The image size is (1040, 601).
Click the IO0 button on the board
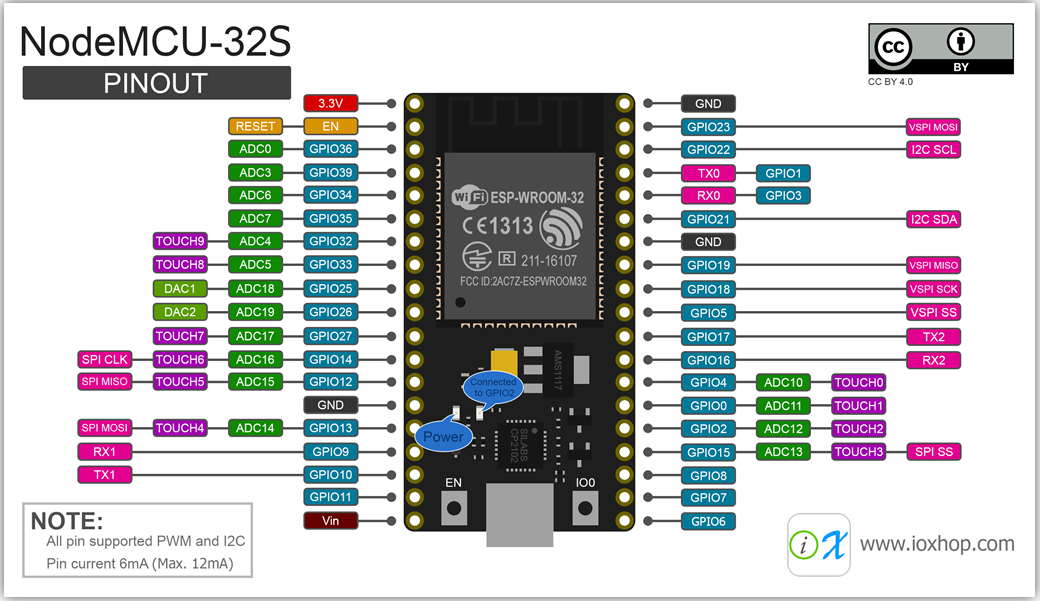coord(585,508)
